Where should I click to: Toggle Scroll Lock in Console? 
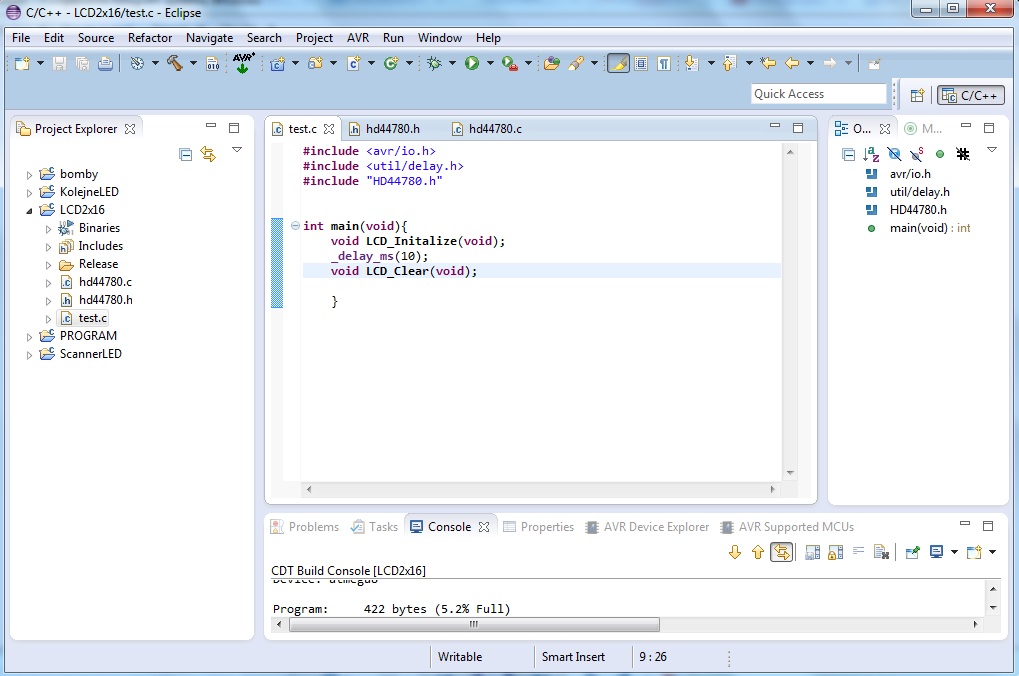[836, 552]
